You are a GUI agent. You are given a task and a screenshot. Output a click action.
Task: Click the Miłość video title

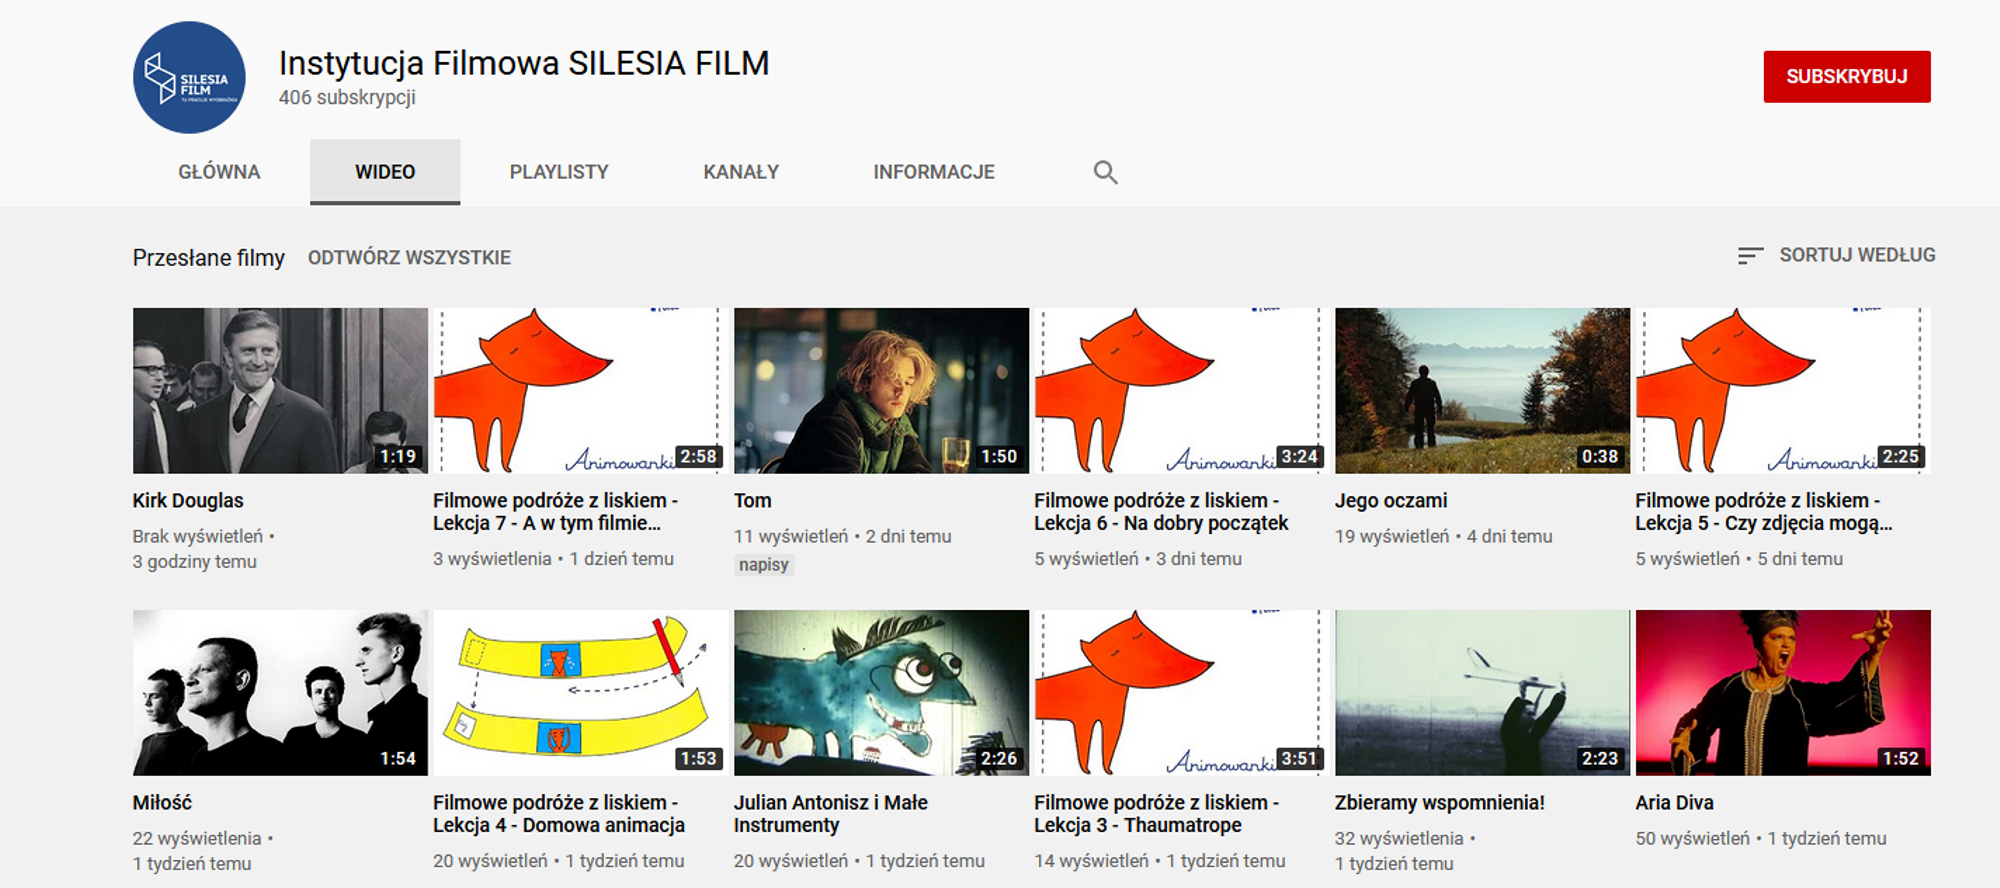pos(162,803)
